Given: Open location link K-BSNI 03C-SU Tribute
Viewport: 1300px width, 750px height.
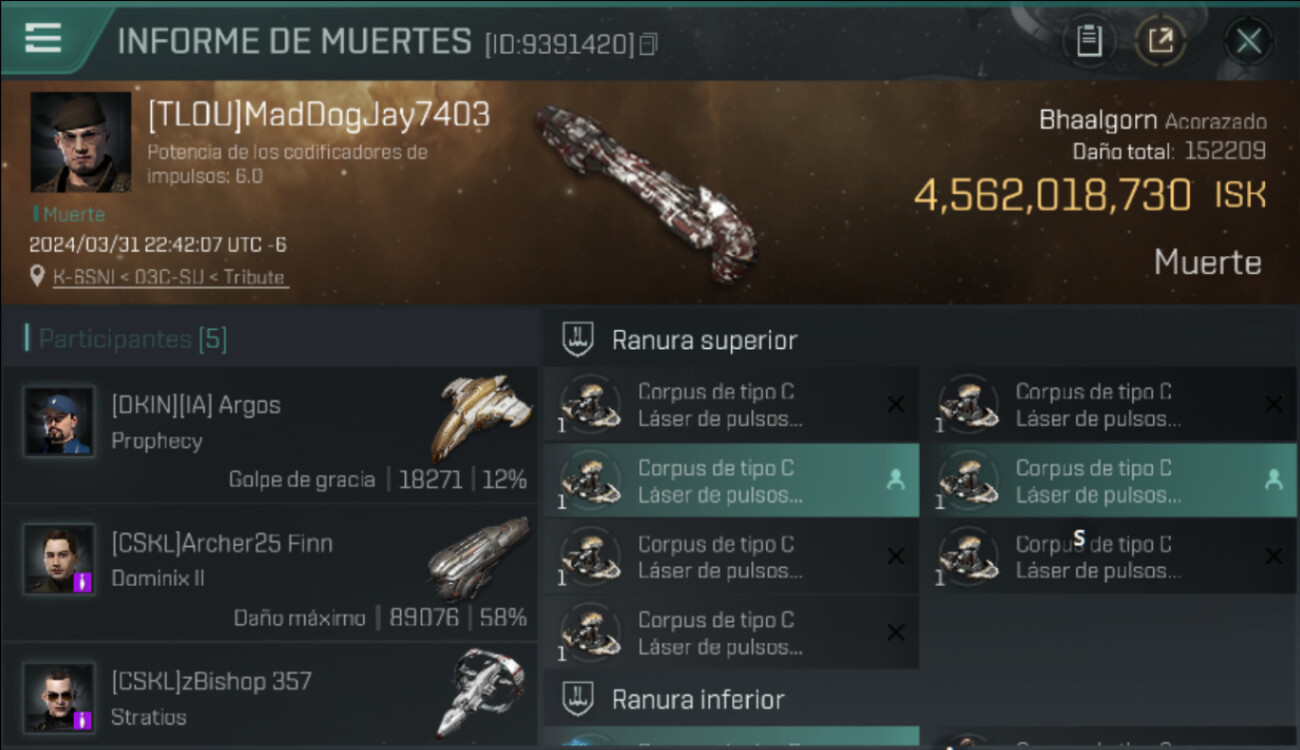Looking at the screenshot, I should click(171, 277).
